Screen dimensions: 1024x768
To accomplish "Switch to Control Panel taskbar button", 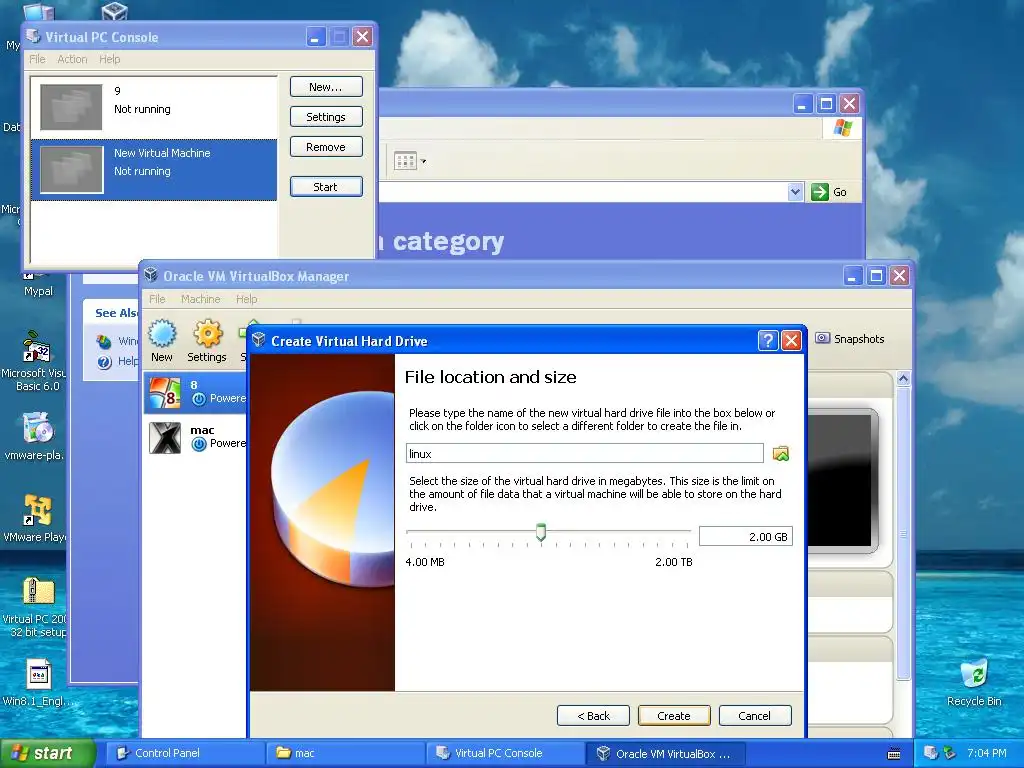I will click(184, 753).
